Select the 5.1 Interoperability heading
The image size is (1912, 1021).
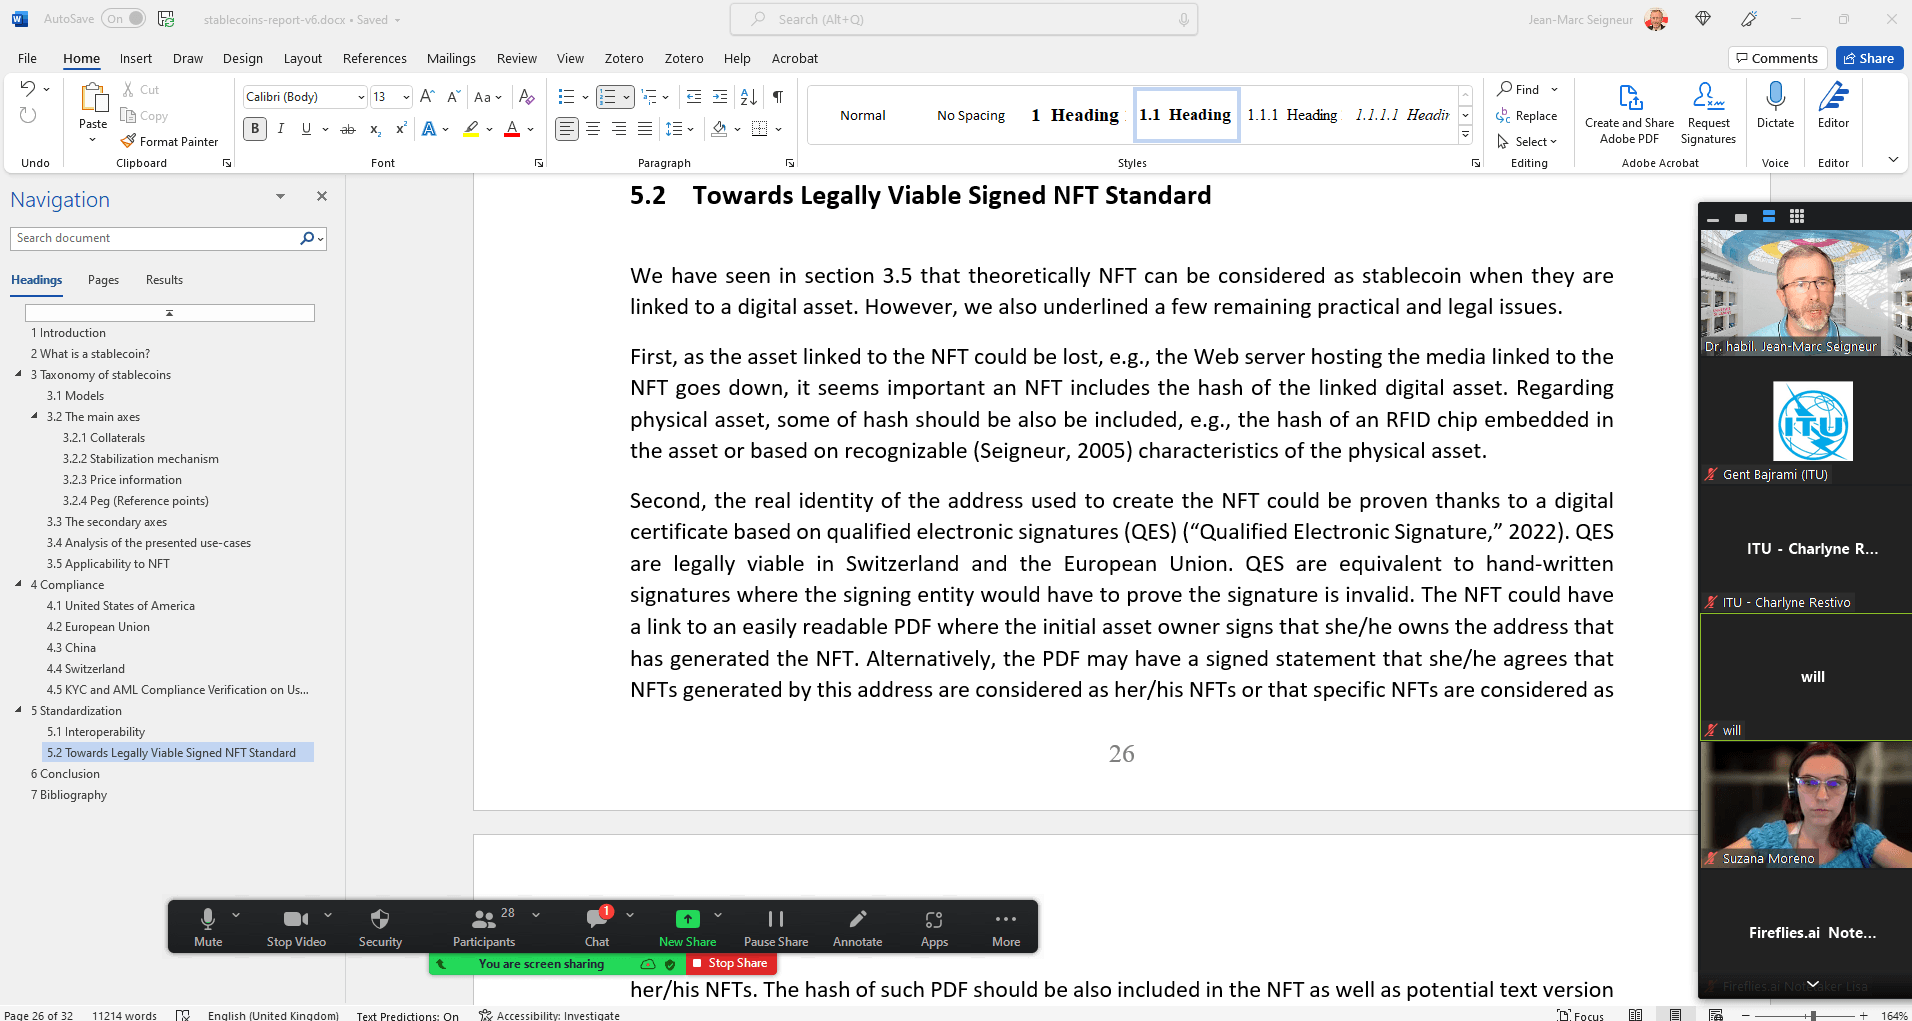pyautogui.click(x=96, y=731)
